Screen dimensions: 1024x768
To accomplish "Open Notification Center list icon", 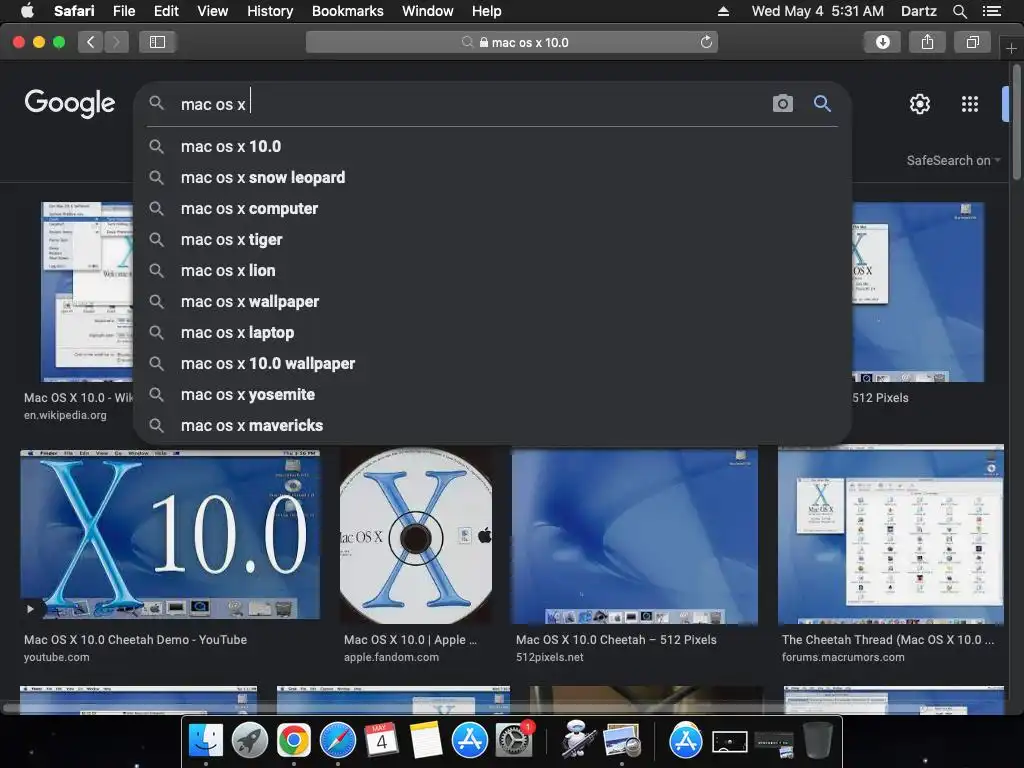I will tap(991, 11).
